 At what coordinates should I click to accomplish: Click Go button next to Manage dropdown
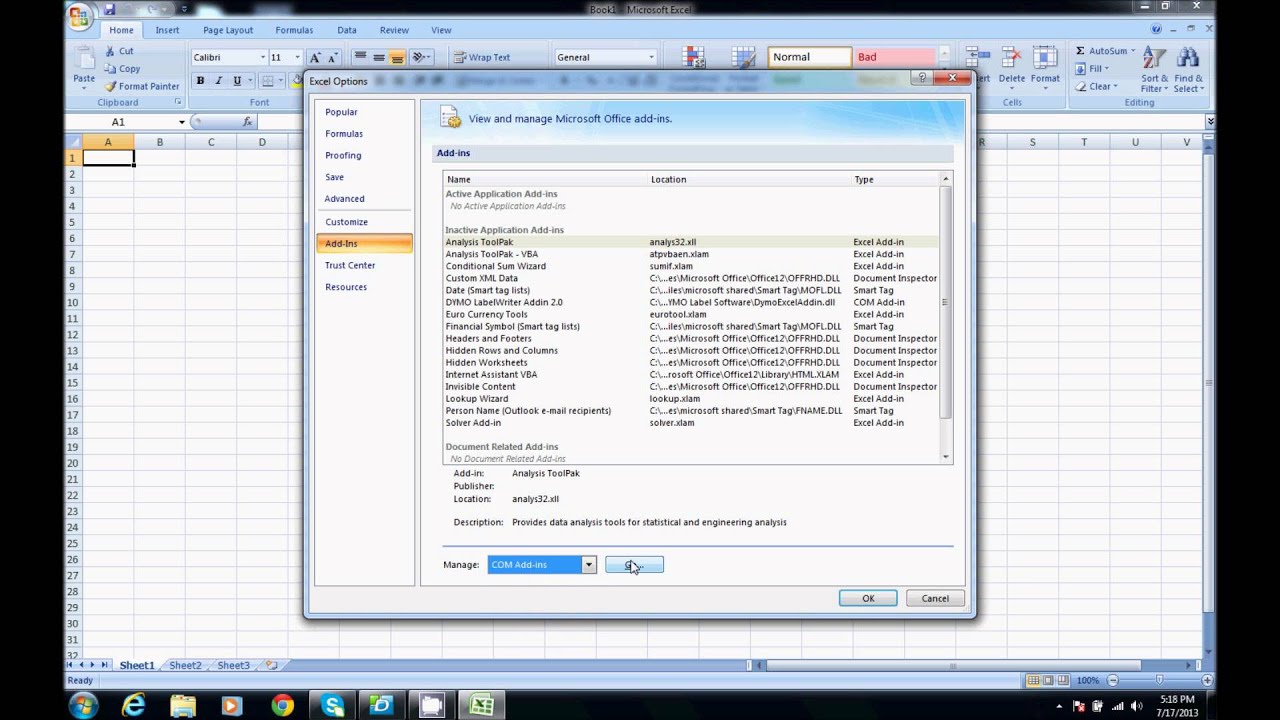634,565
